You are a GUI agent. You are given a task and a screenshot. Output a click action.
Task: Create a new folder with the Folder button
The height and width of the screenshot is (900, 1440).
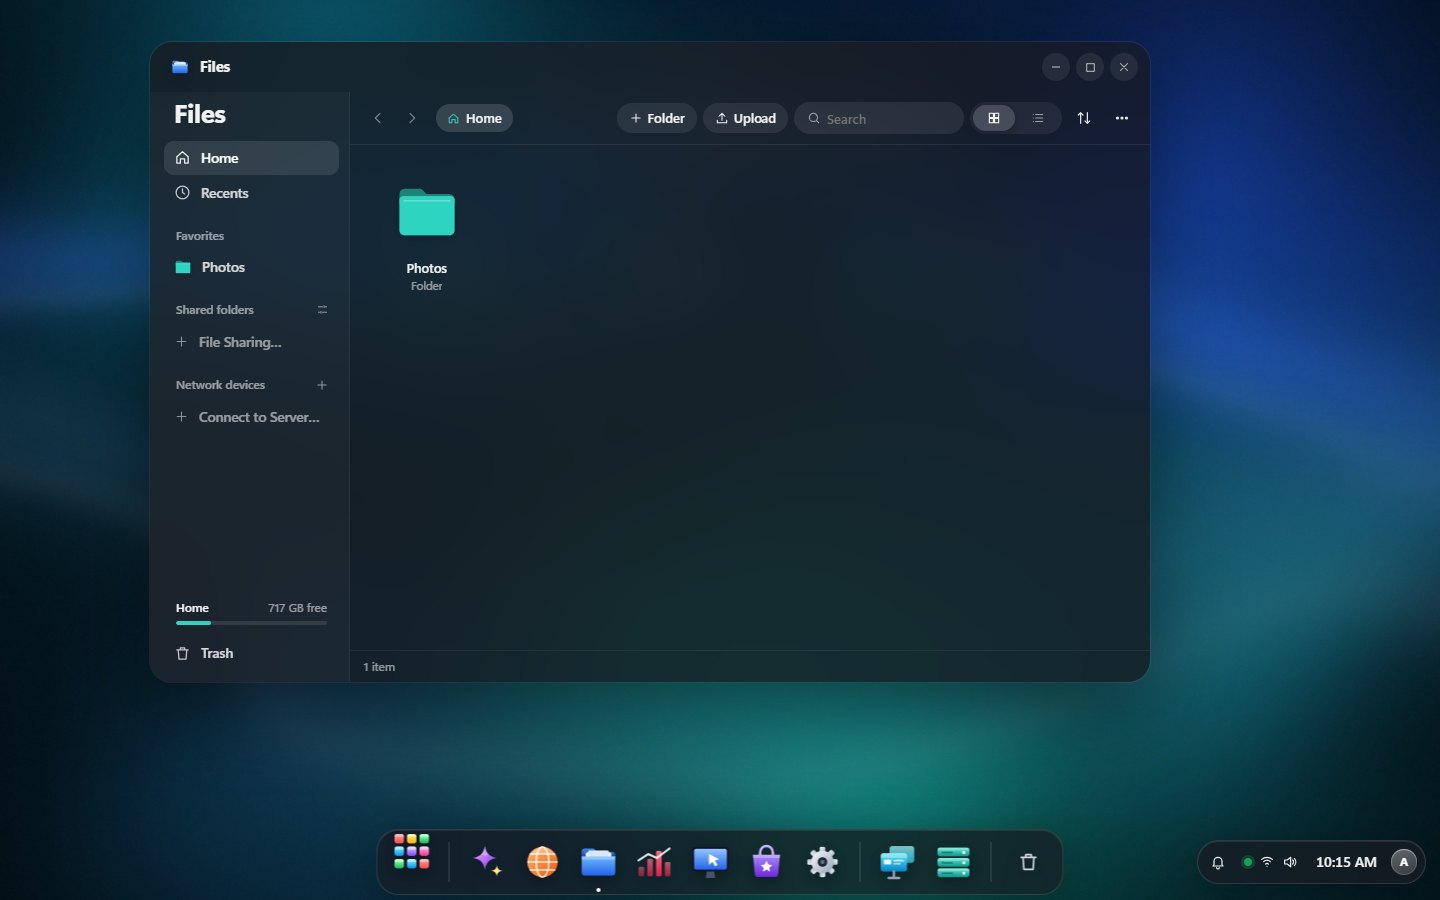(x=657, y=118)
